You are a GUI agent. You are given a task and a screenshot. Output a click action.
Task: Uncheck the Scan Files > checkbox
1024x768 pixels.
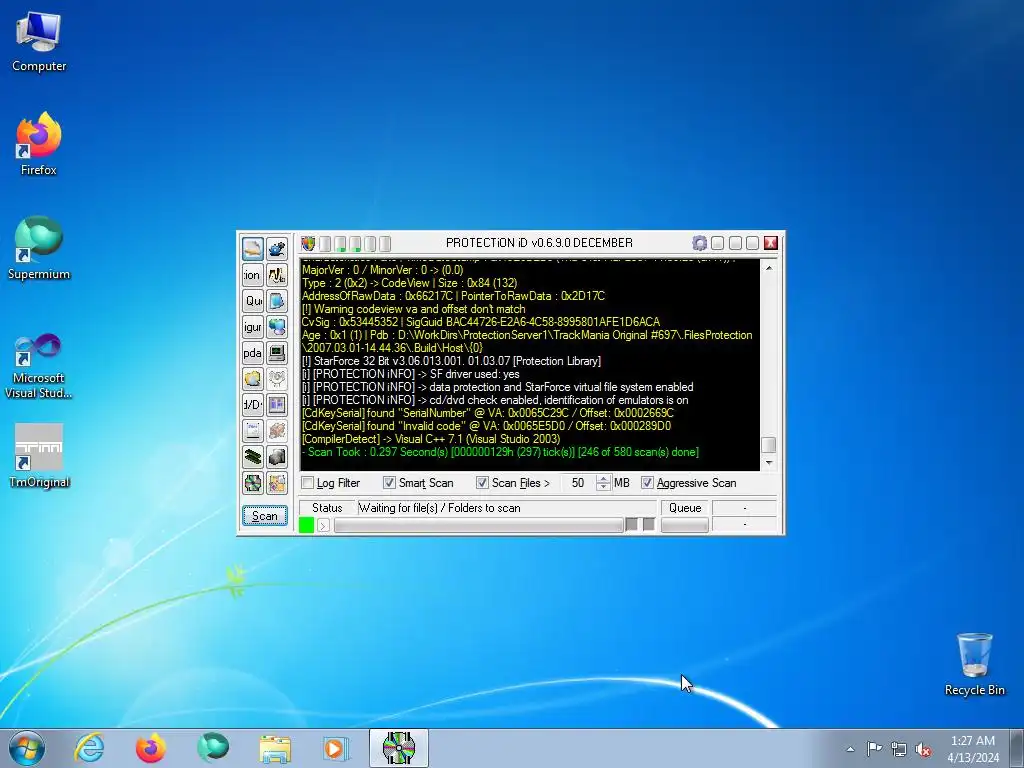tap(482, 483)
